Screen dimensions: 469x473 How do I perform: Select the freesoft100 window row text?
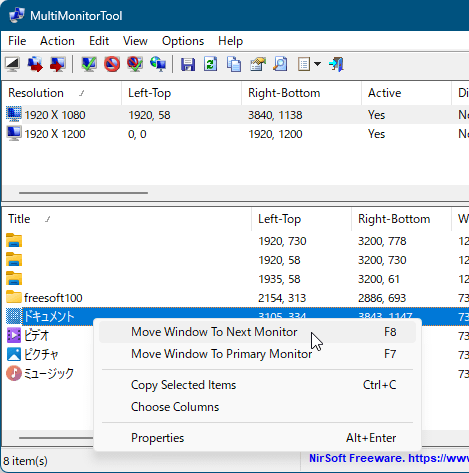pyautogui.click(x=53, y=298)
